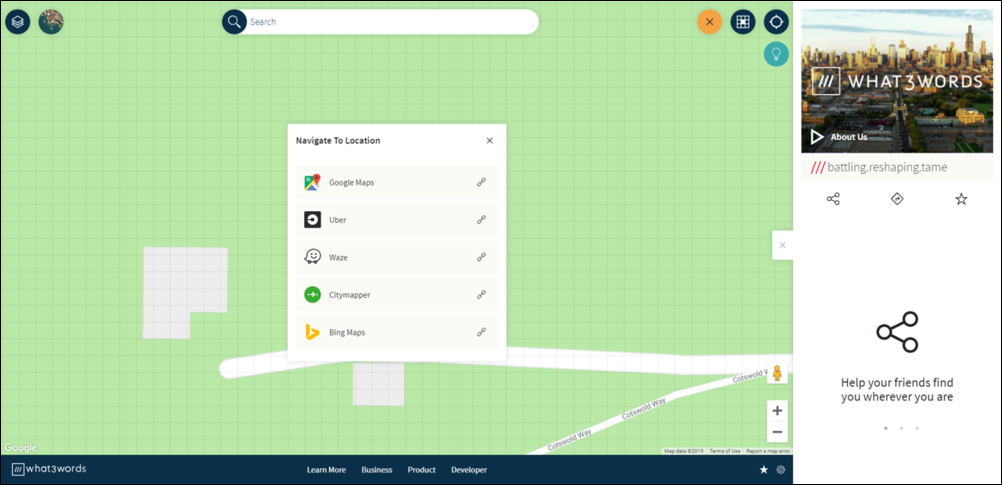The height and width of the screenshot is (485, 1002).
Task: Toggle the grid view button
Action: (x=743, y=22)
